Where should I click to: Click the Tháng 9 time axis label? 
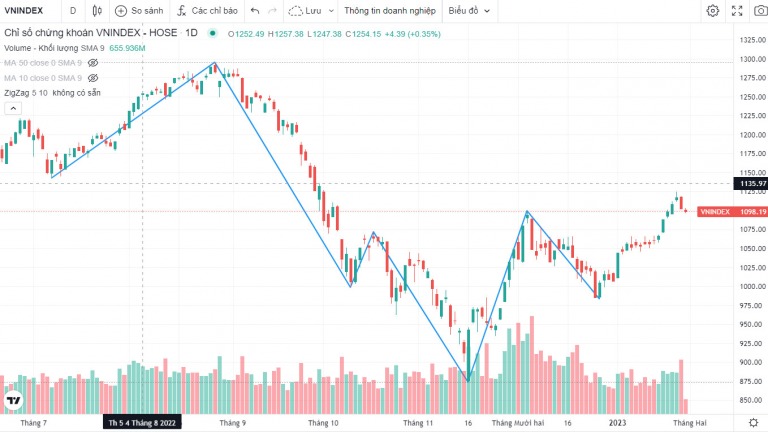tap(233, 423)
